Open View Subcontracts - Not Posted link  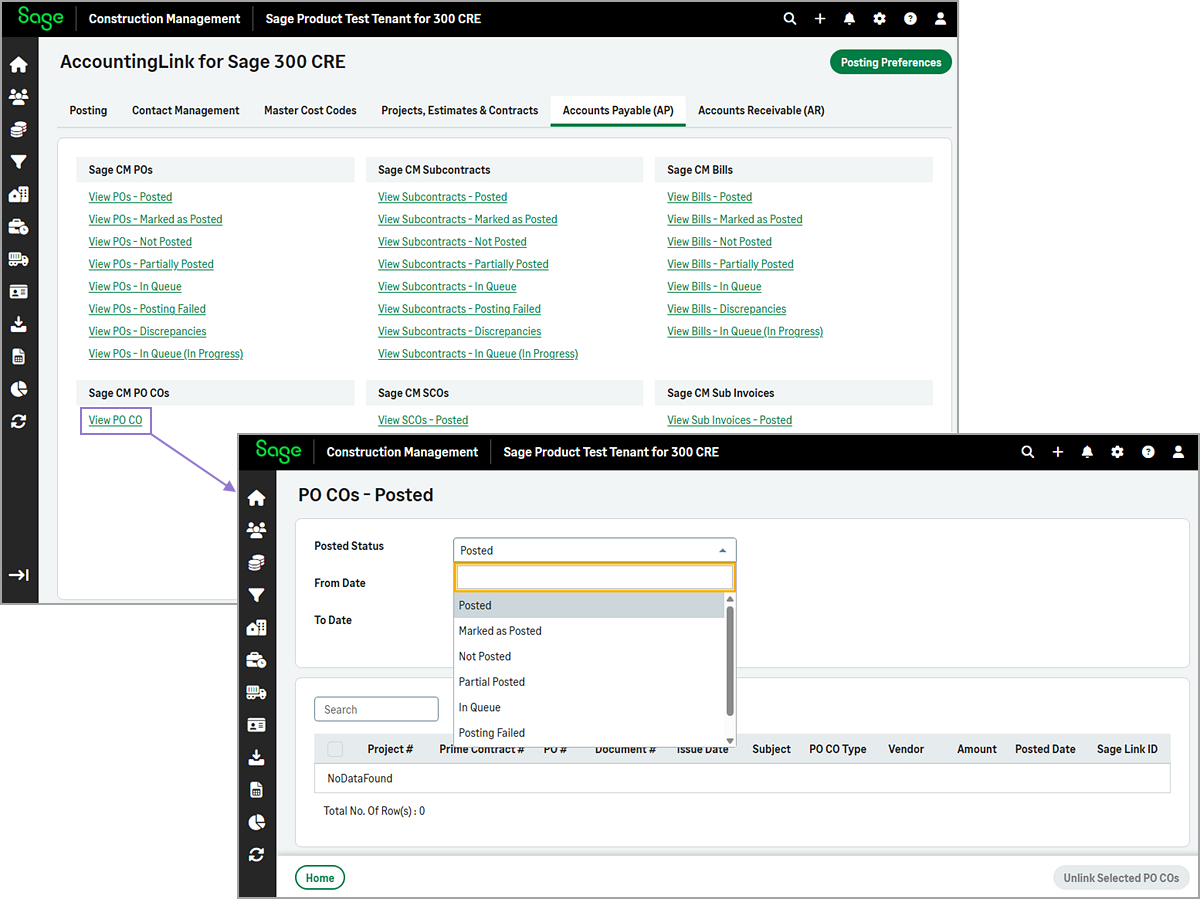(452, 242)
